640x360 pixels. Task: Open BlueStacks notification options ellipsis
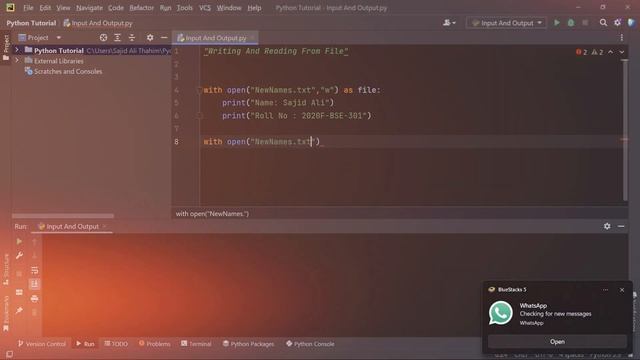[x=605, y=290]
